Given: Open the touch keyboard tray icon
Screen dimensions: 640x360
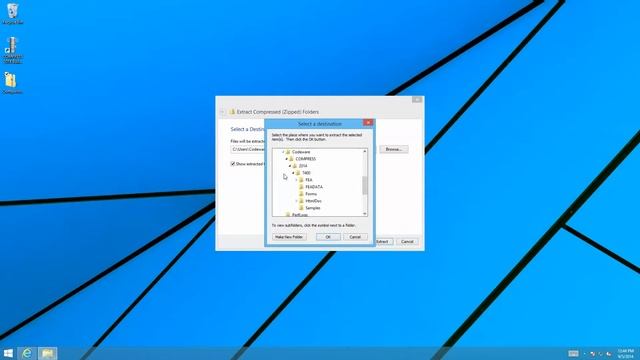Looking at the screenshot, I should coord(573,353).
